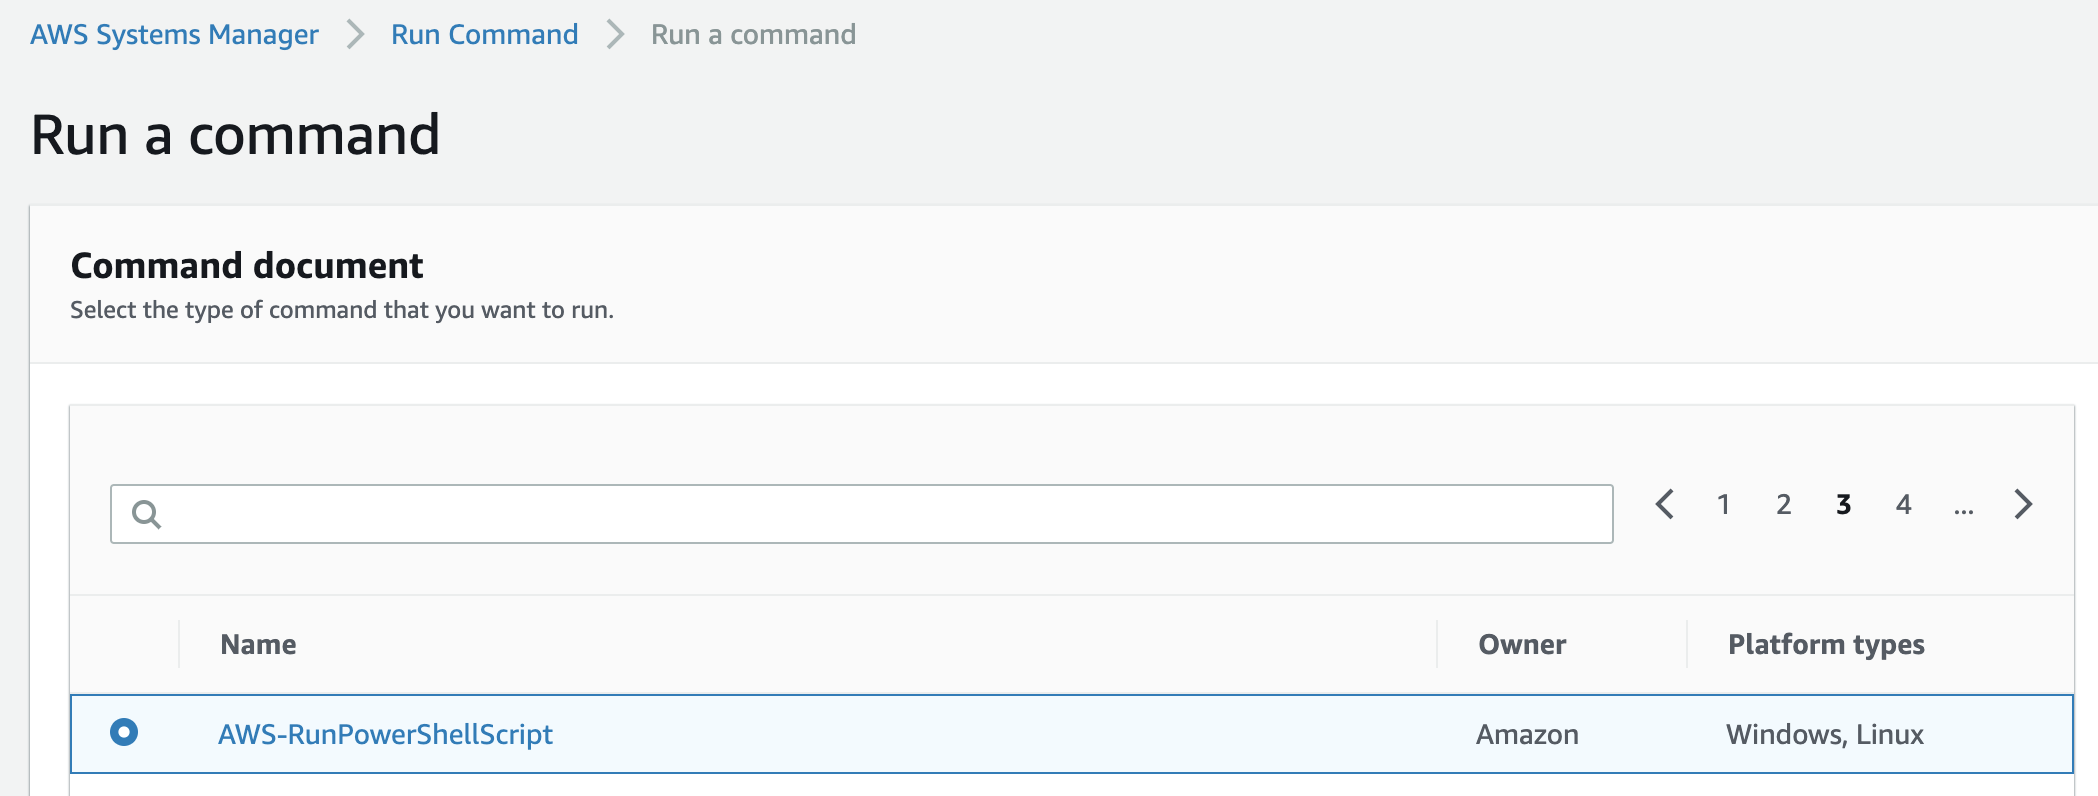The width and height of the screenshot is (2098, 796).
Task: Click the search magnifier icon
Action: point(146,514)
